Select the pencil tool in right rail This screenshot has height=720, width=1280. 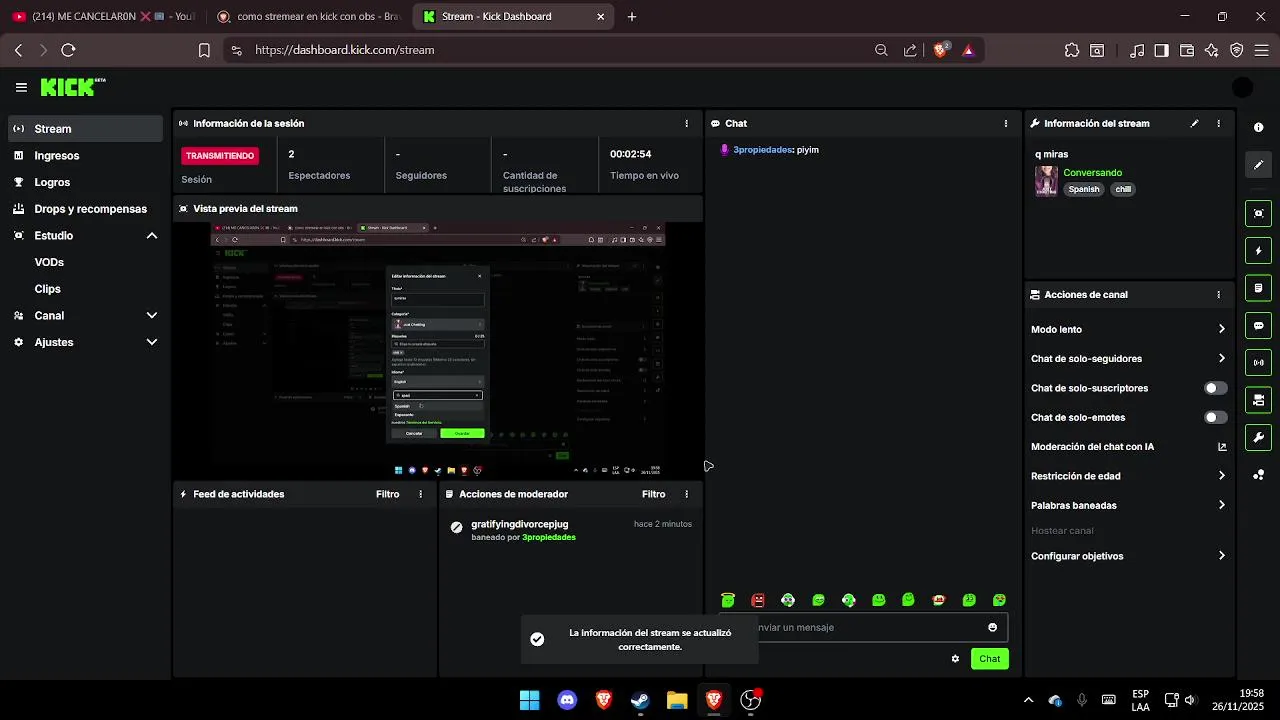pos(1258,165)
